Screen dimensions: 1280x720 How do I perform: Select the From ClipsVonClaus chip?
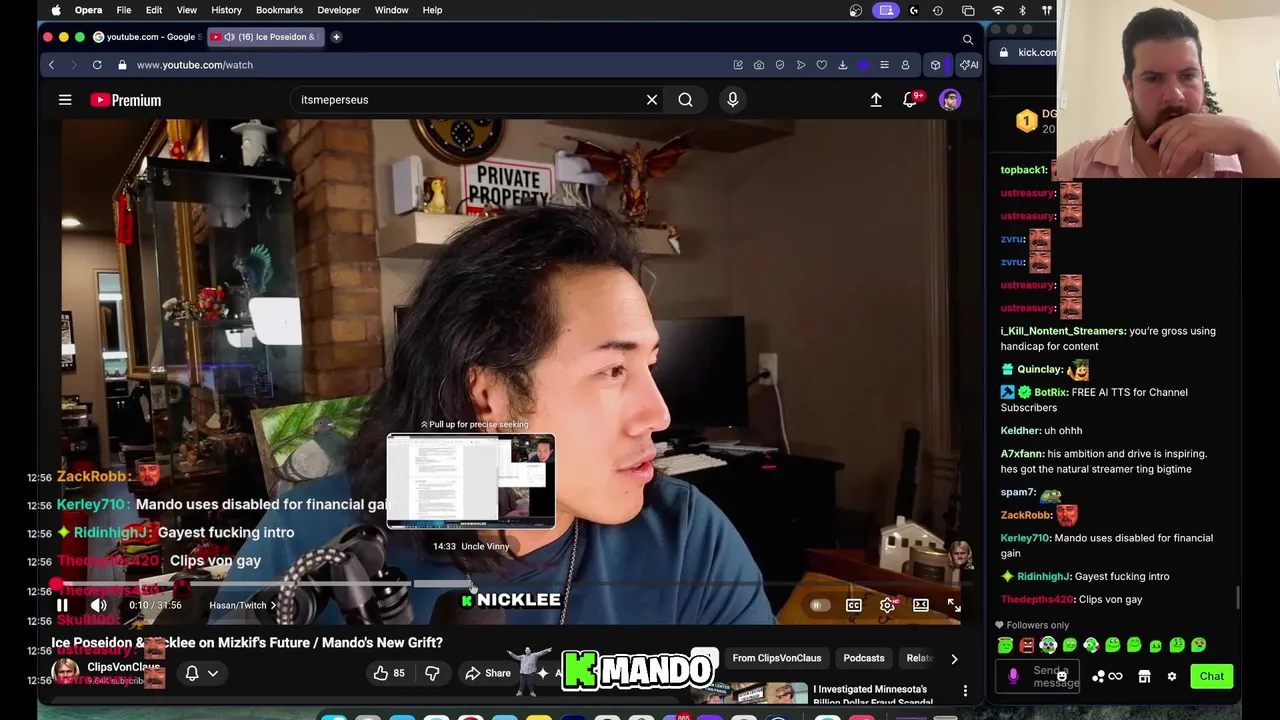[x=777, y=658]
